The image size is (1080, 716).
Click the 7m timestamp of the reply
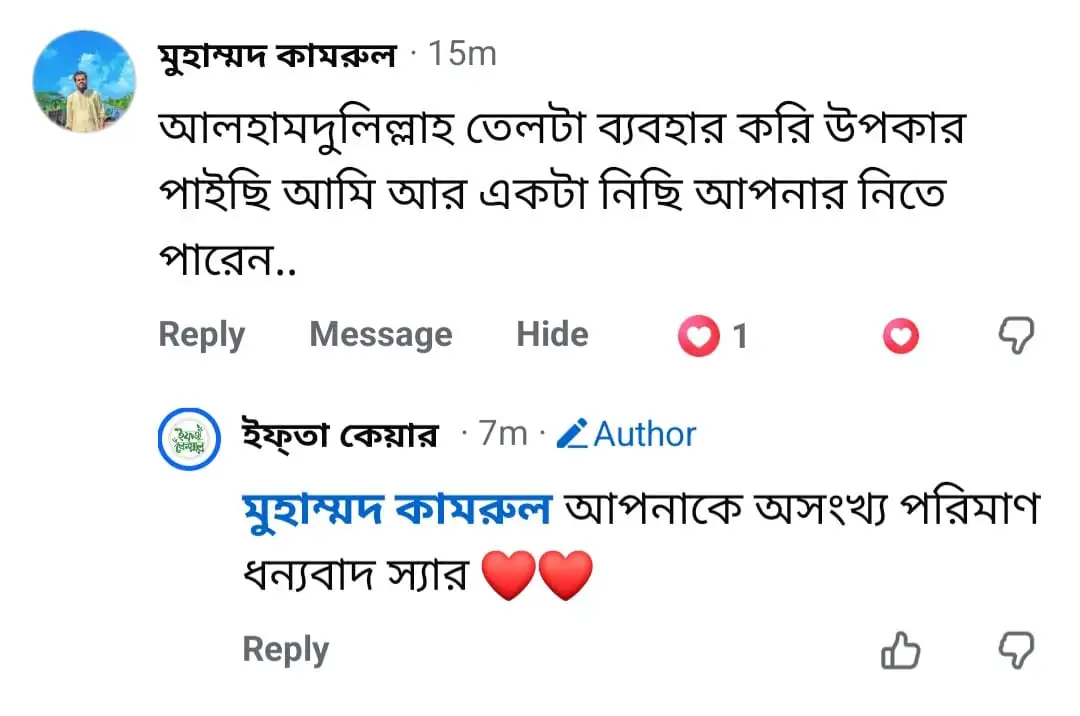[503, 434]
